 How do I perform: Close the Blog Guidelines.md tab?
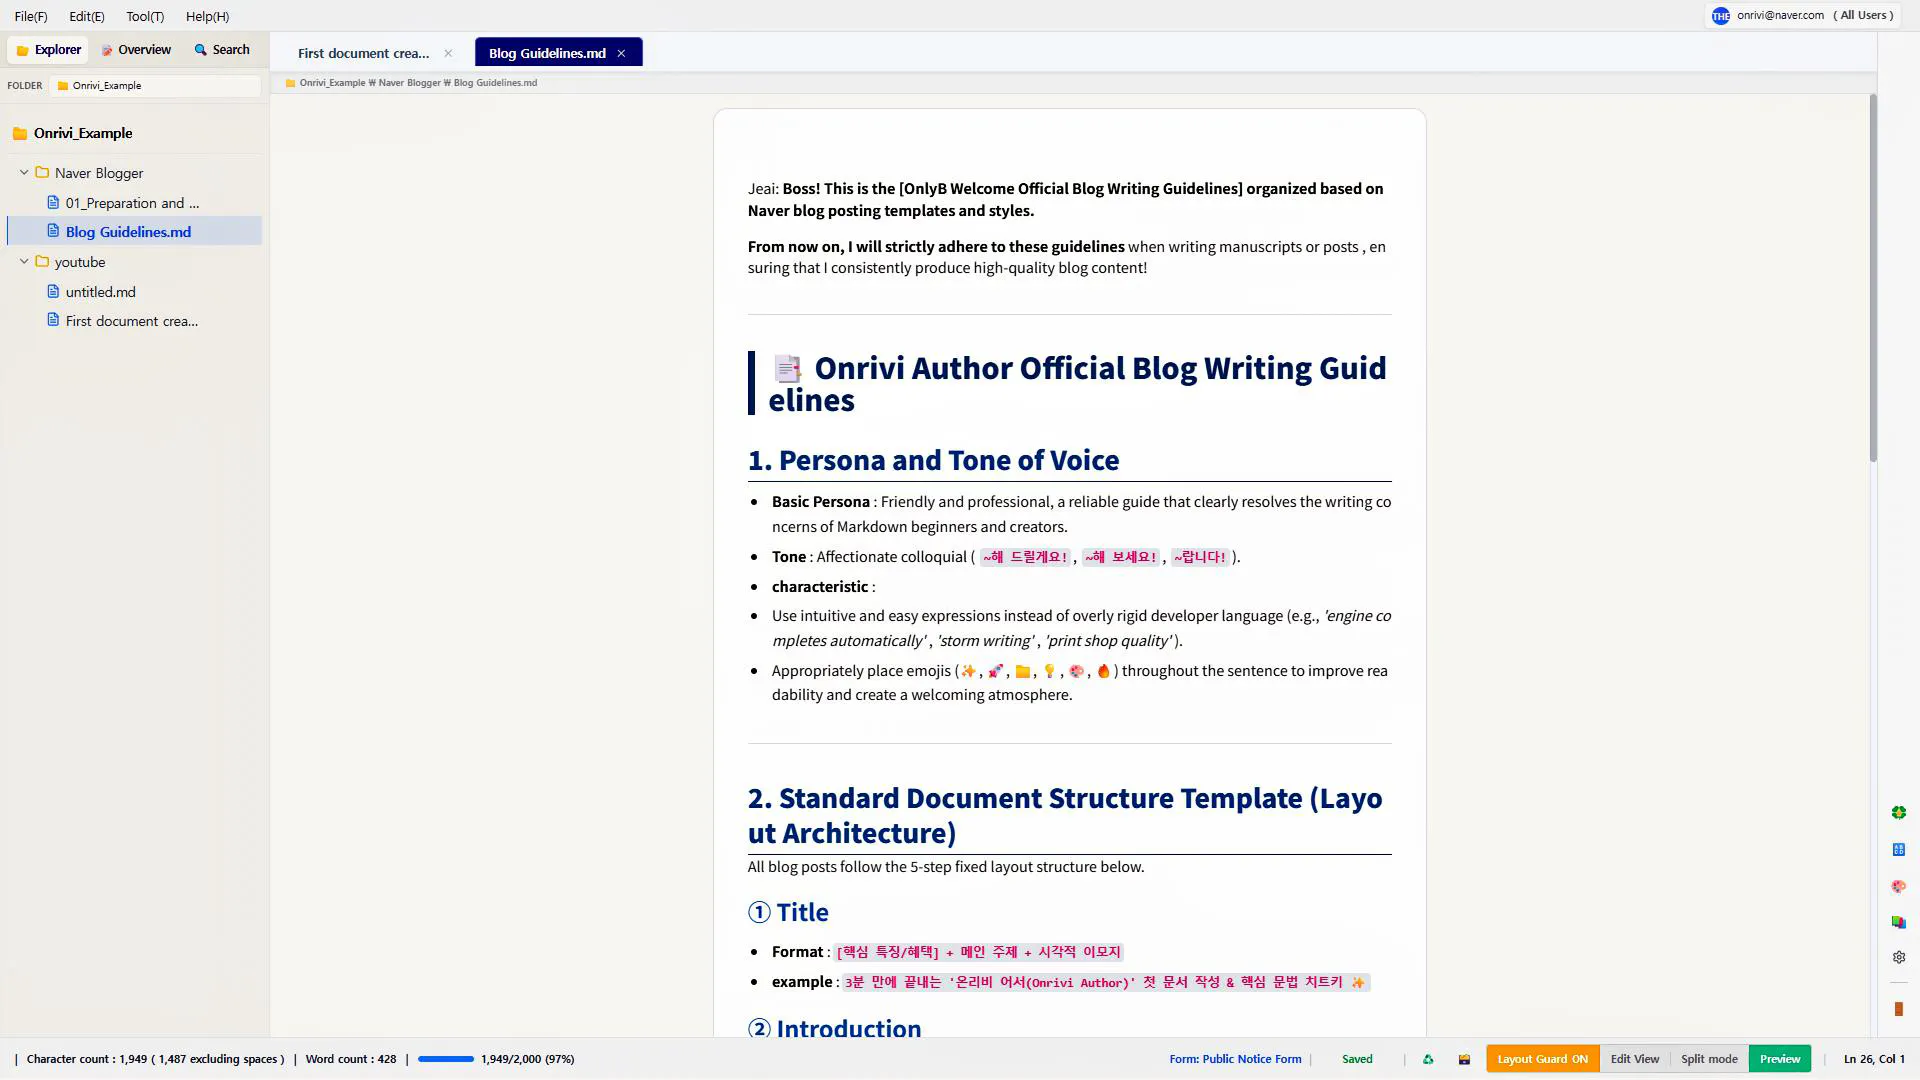tap(621, 53)
